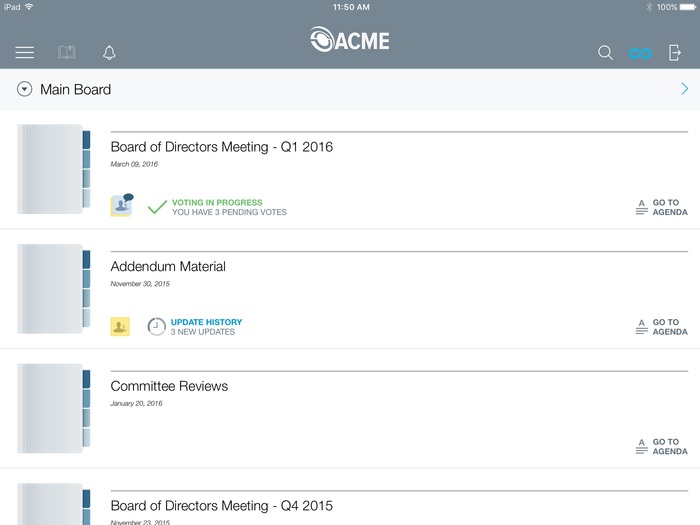Open Board of Directors Meeting Q4 2015 title
Image resolution: width=700 pixels, height=525 pixels.
[x=221, y=506]
